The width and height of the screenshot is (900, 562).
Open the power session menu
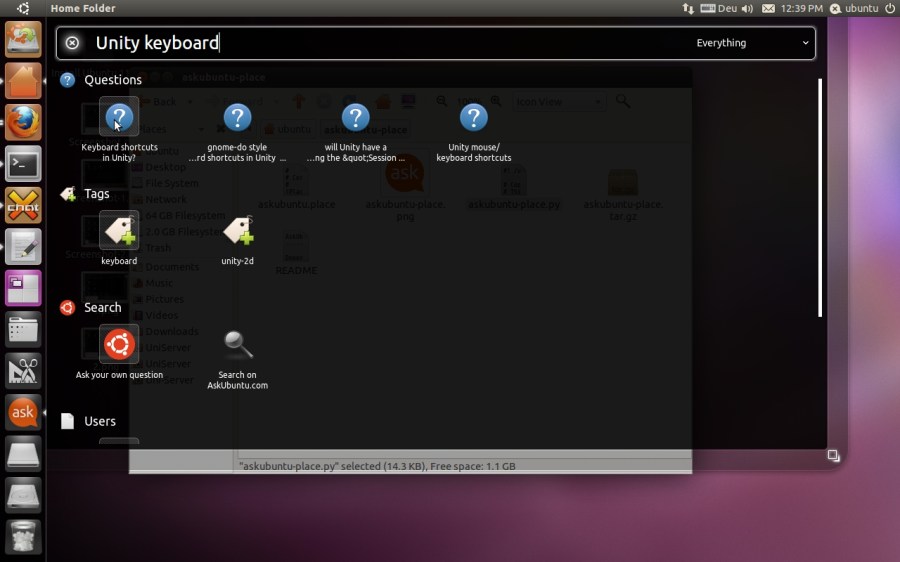tap(889, 8)
